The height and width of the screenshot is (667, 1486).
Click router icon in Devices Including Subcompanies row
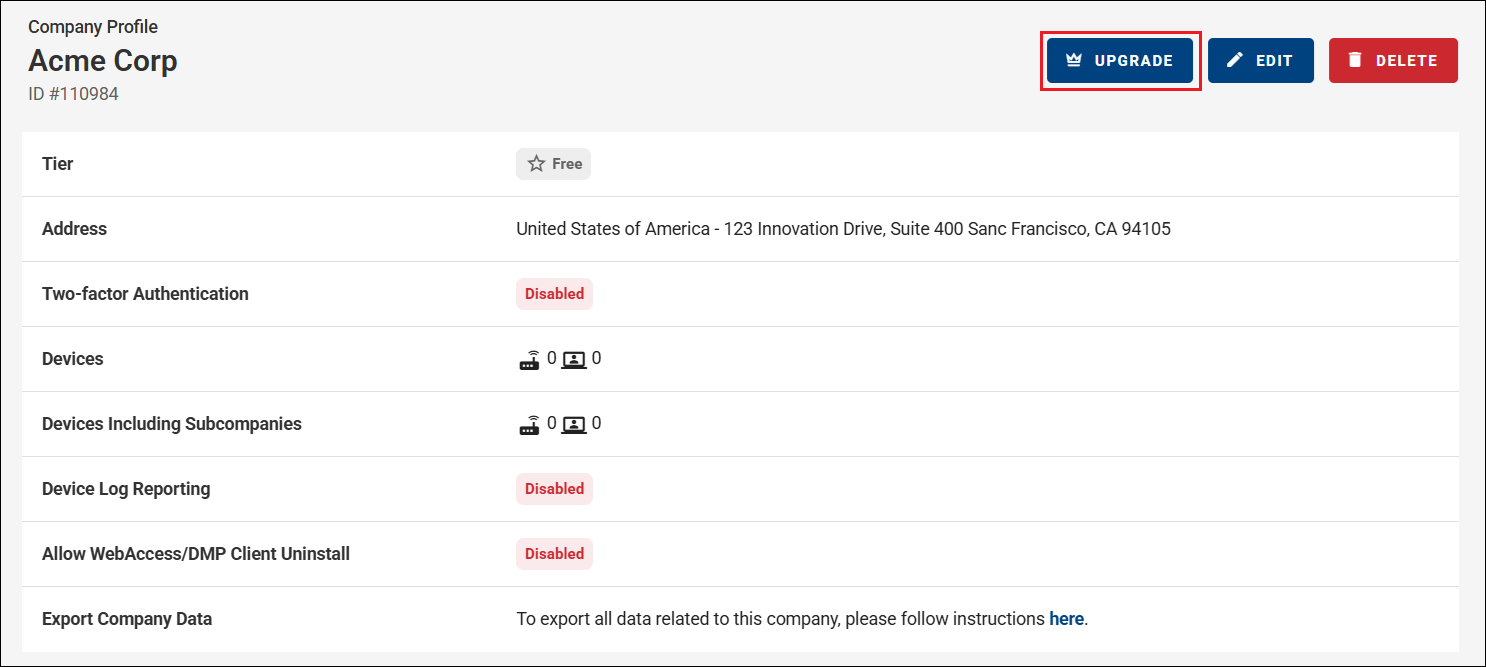[530, 425]
